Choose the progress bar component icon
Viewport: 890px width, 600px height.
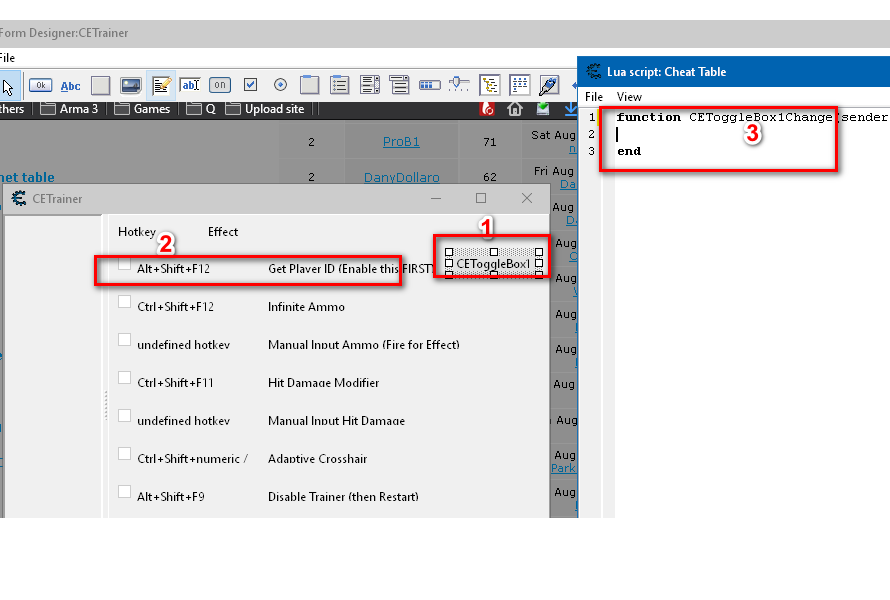click(429, 85)
